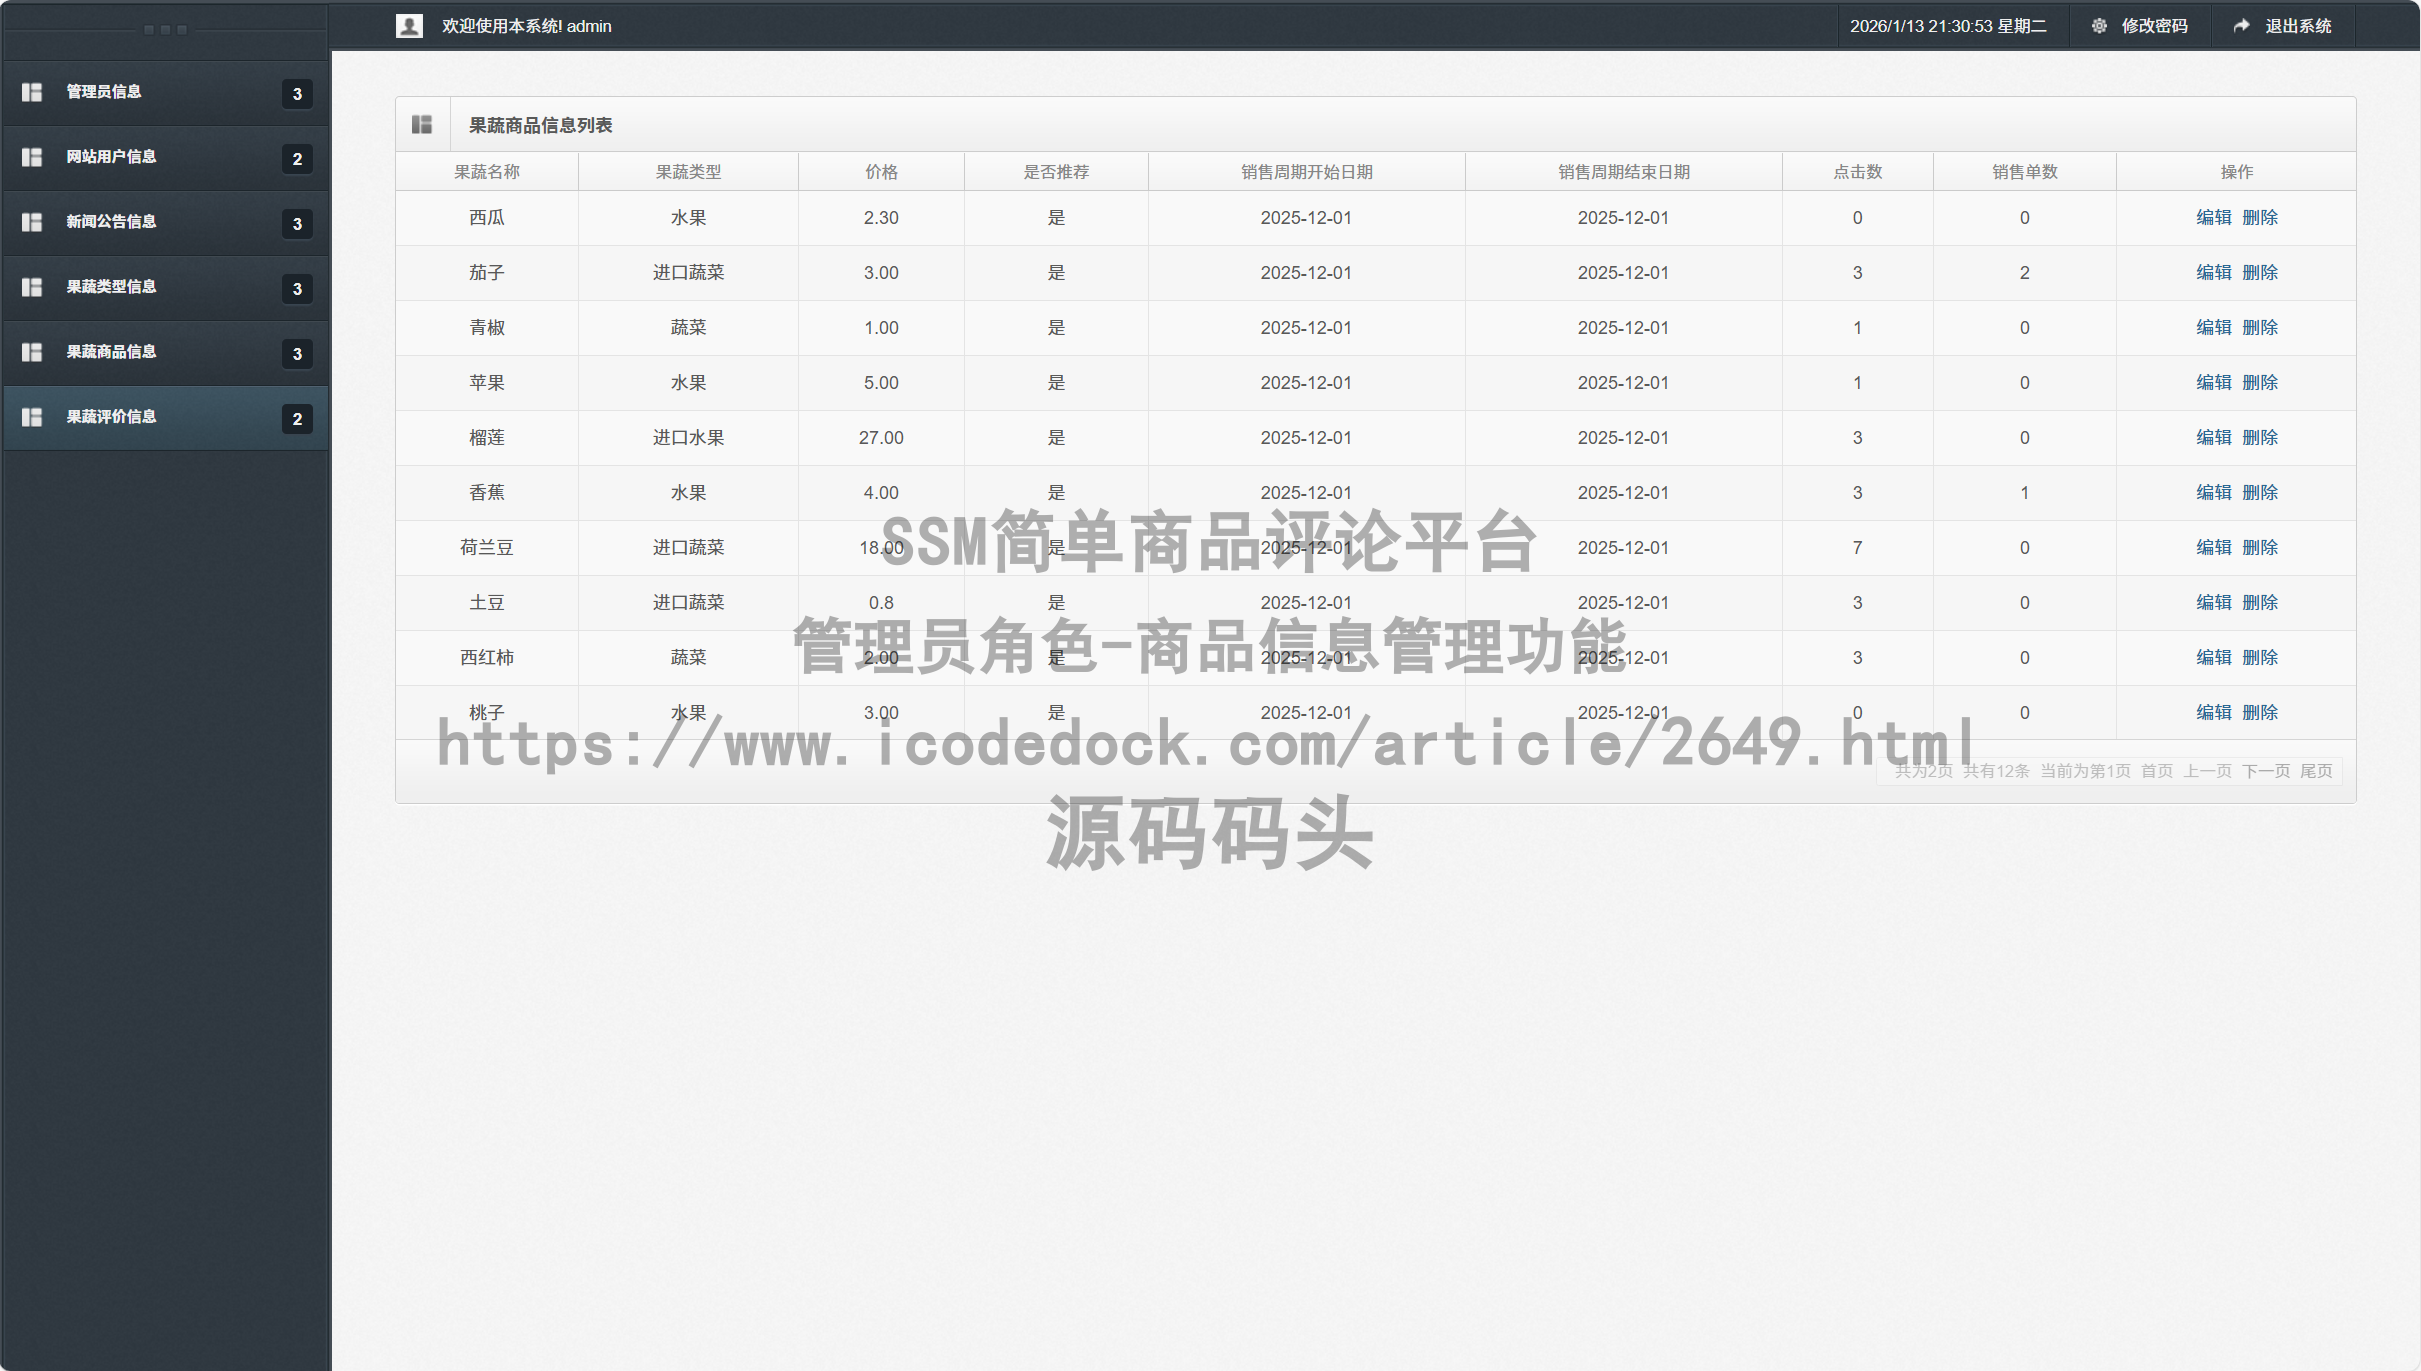Click the 网站用户信息 sidebar panel icon
Image resolution: width=2421 pixels, height=1371 pixels.
31,157
